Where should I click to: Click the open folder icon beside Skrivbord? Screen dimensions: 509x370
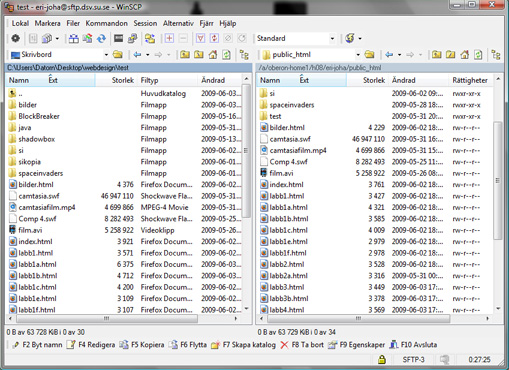[x=118, y=54]
